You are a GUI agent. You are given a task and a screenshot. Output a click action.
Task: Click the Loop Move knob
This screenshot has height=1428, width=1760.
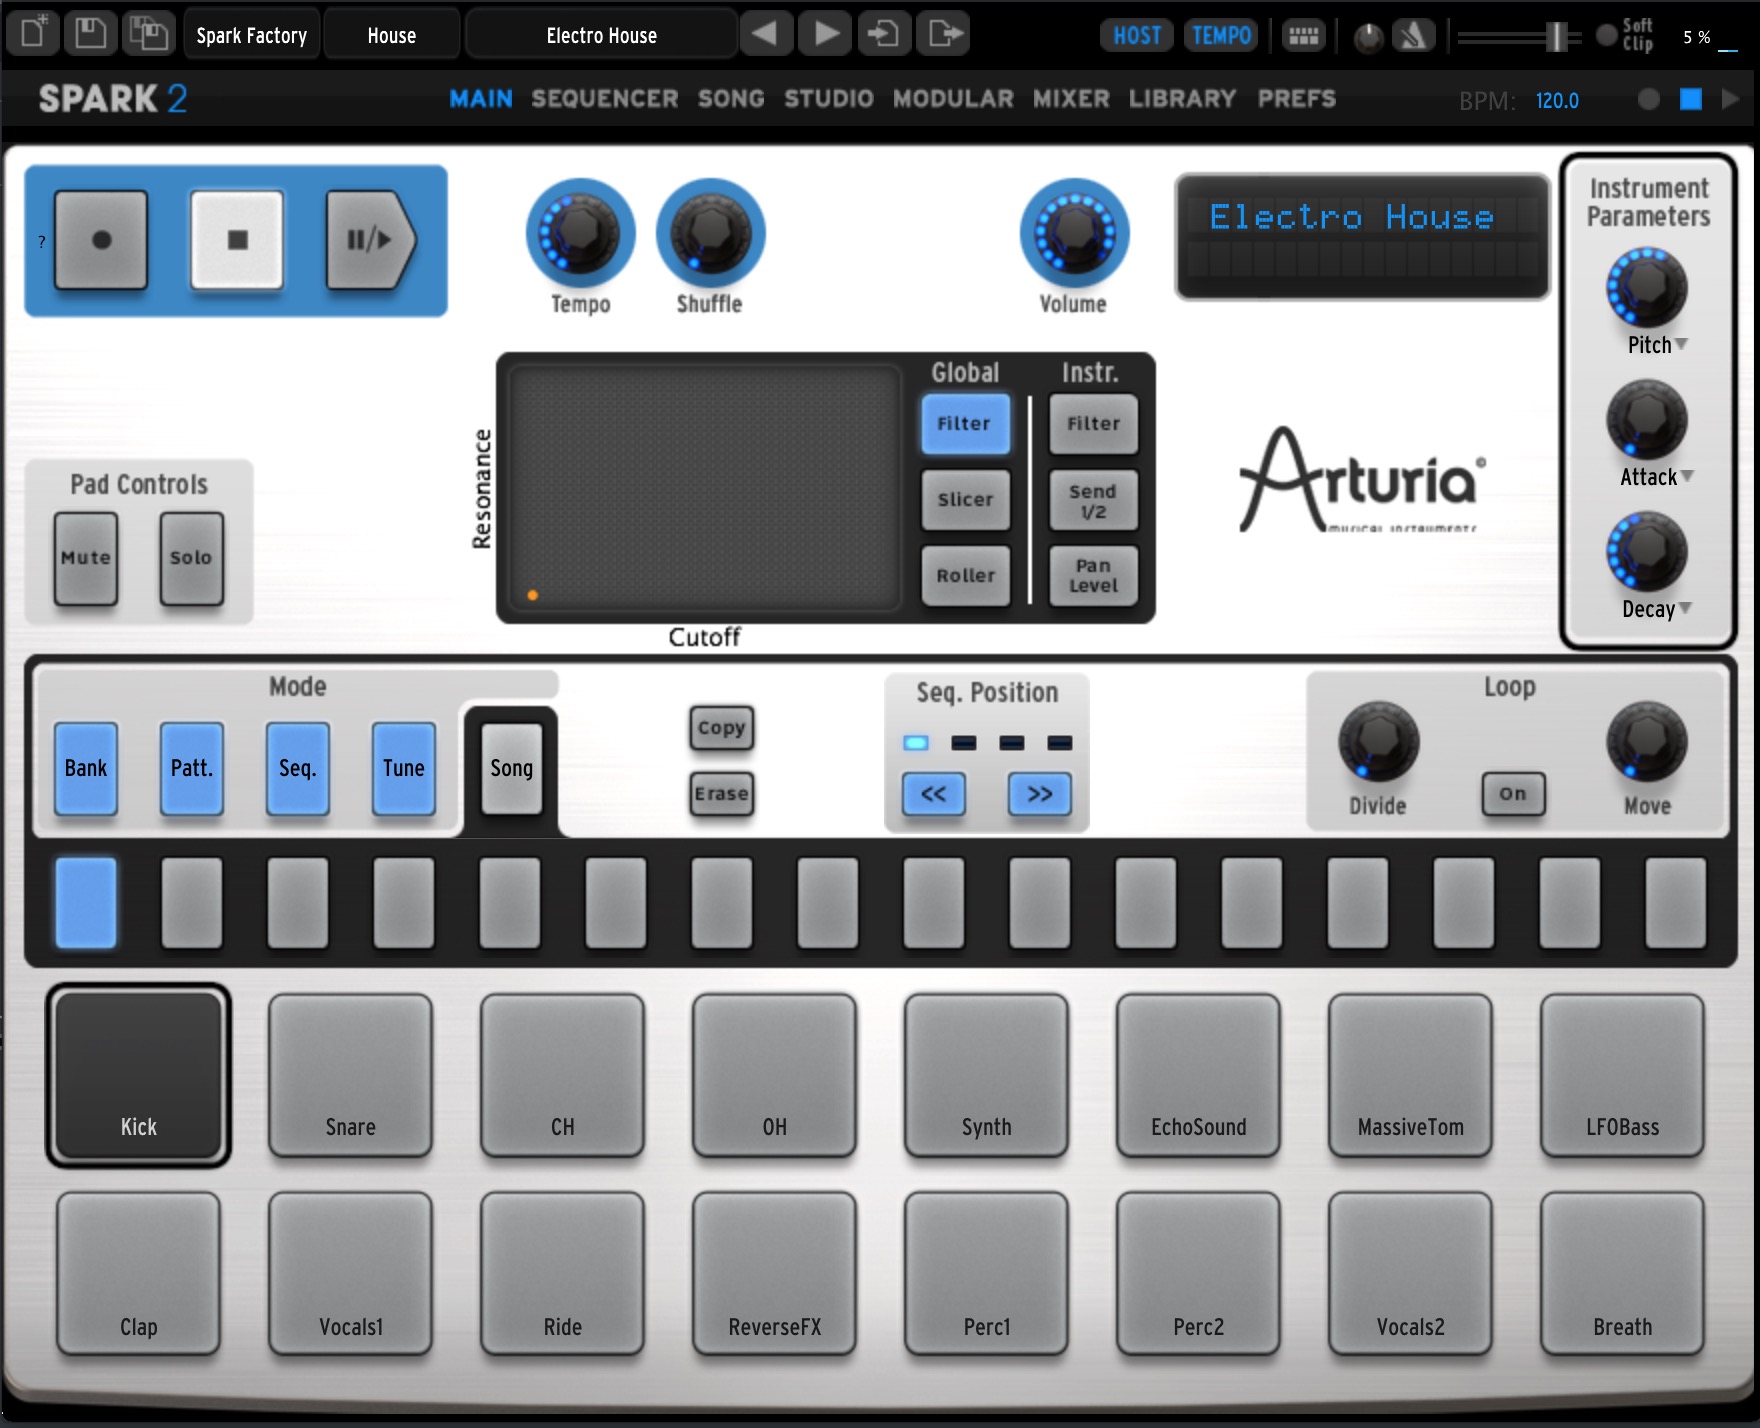point(1646,741)
